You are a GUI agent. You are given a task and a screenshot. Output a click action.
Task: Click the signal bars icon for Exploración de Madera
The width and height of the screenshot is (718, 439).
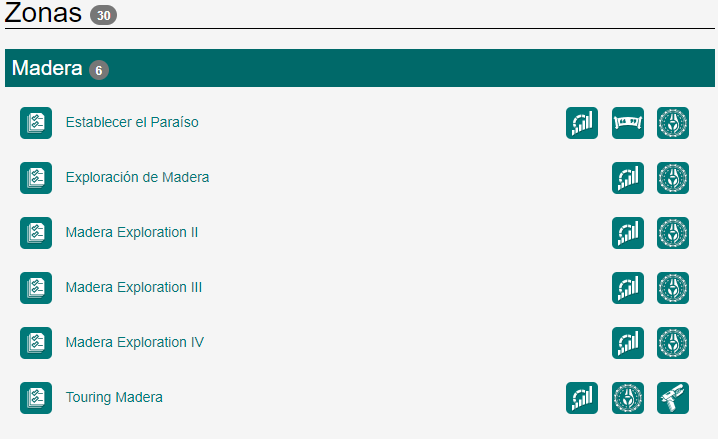(x=628, y=178)
